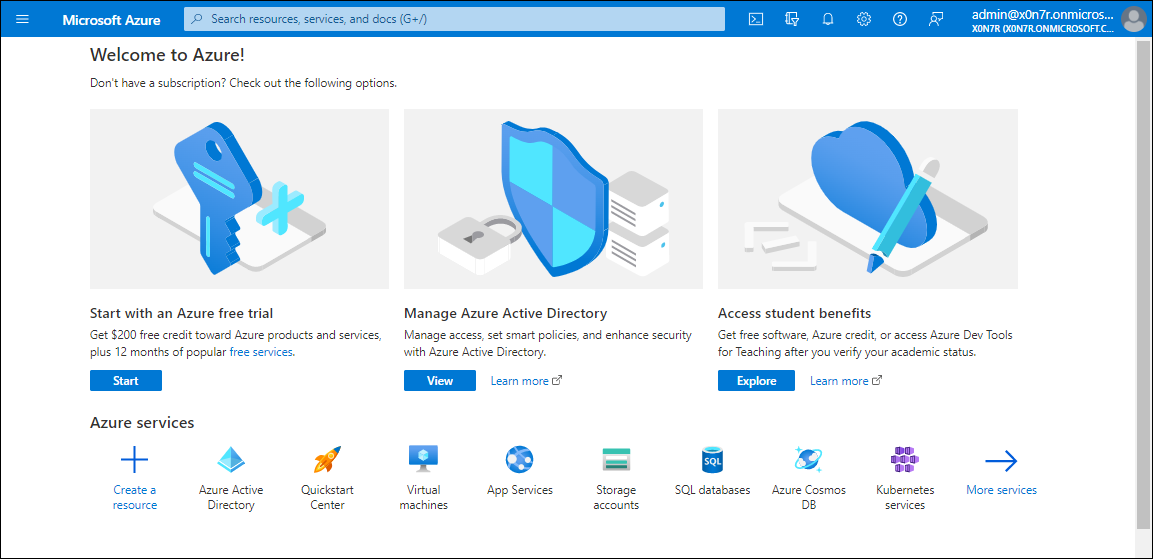Click the free trial key illustration
Image resolution: width=1153 pixels, height=559 pixels.
click(240, 199)
